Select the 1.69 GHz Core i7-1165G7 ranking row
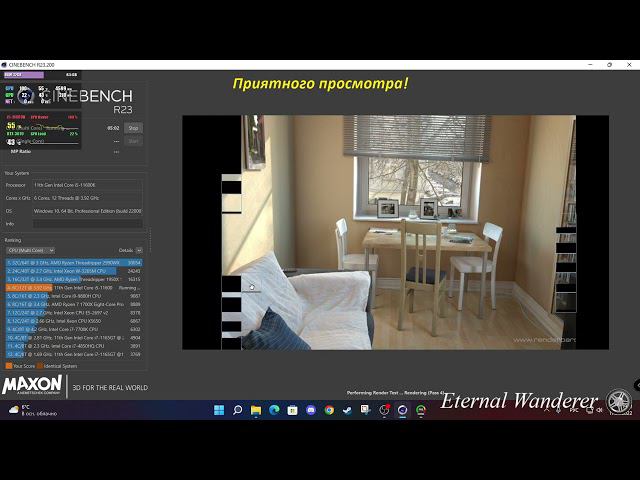Image resolution: width=640 pixels, height=480 pixels. point(74,354)
